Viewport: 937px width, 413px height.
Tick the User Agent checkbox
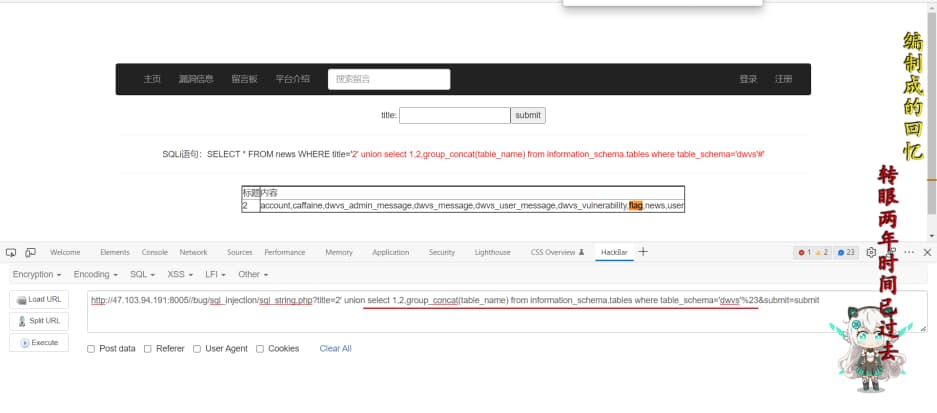point(197,349)
